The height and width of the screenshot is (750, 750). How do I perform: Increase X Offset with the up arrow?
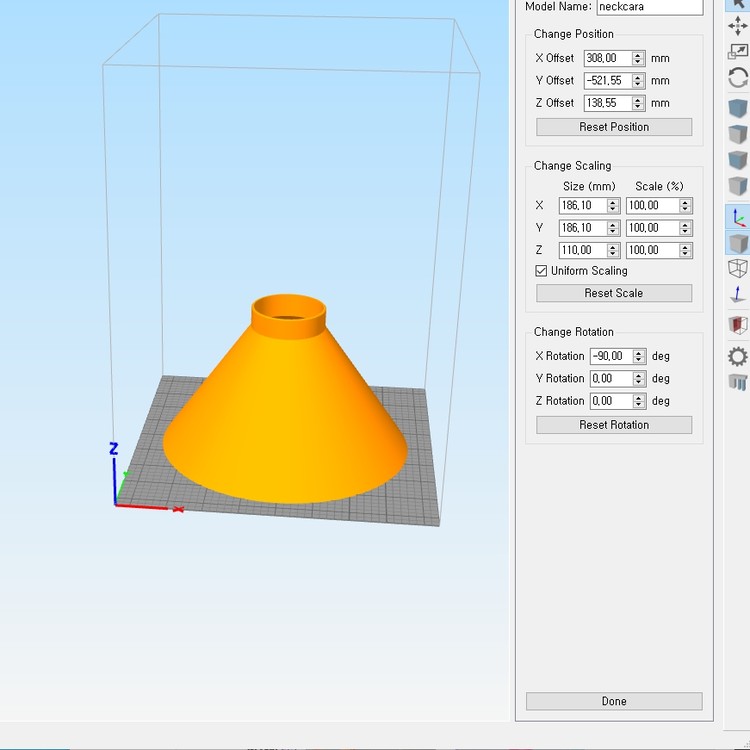[638, 55]
